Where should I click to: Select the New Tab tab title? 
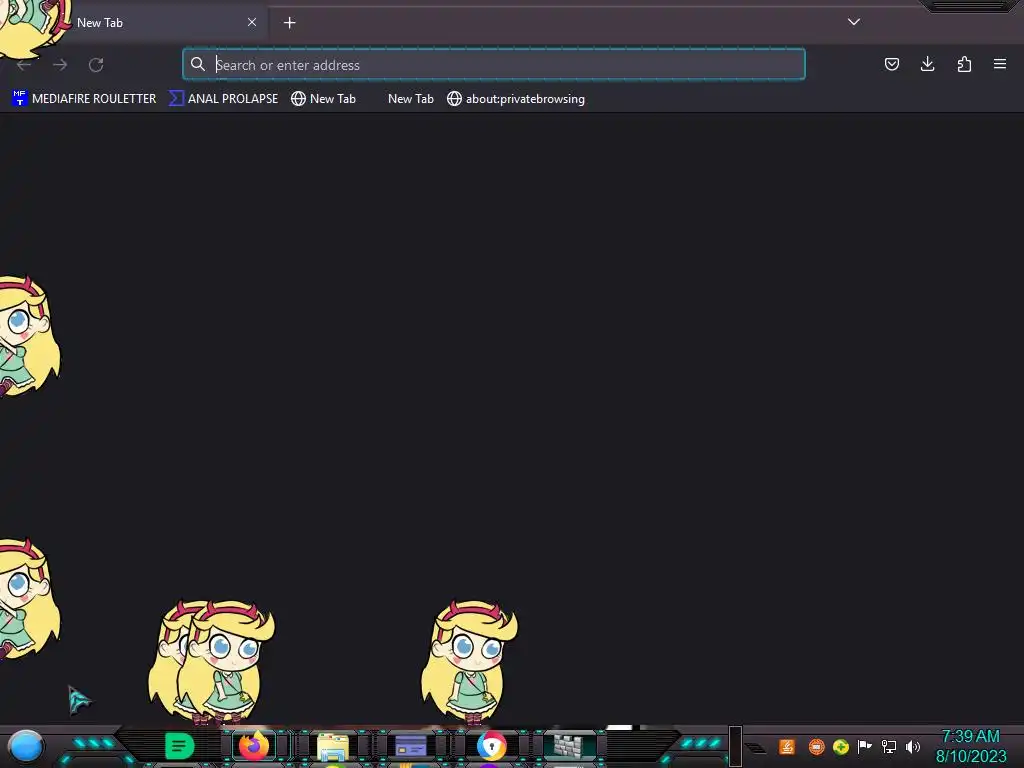(100, 22)
